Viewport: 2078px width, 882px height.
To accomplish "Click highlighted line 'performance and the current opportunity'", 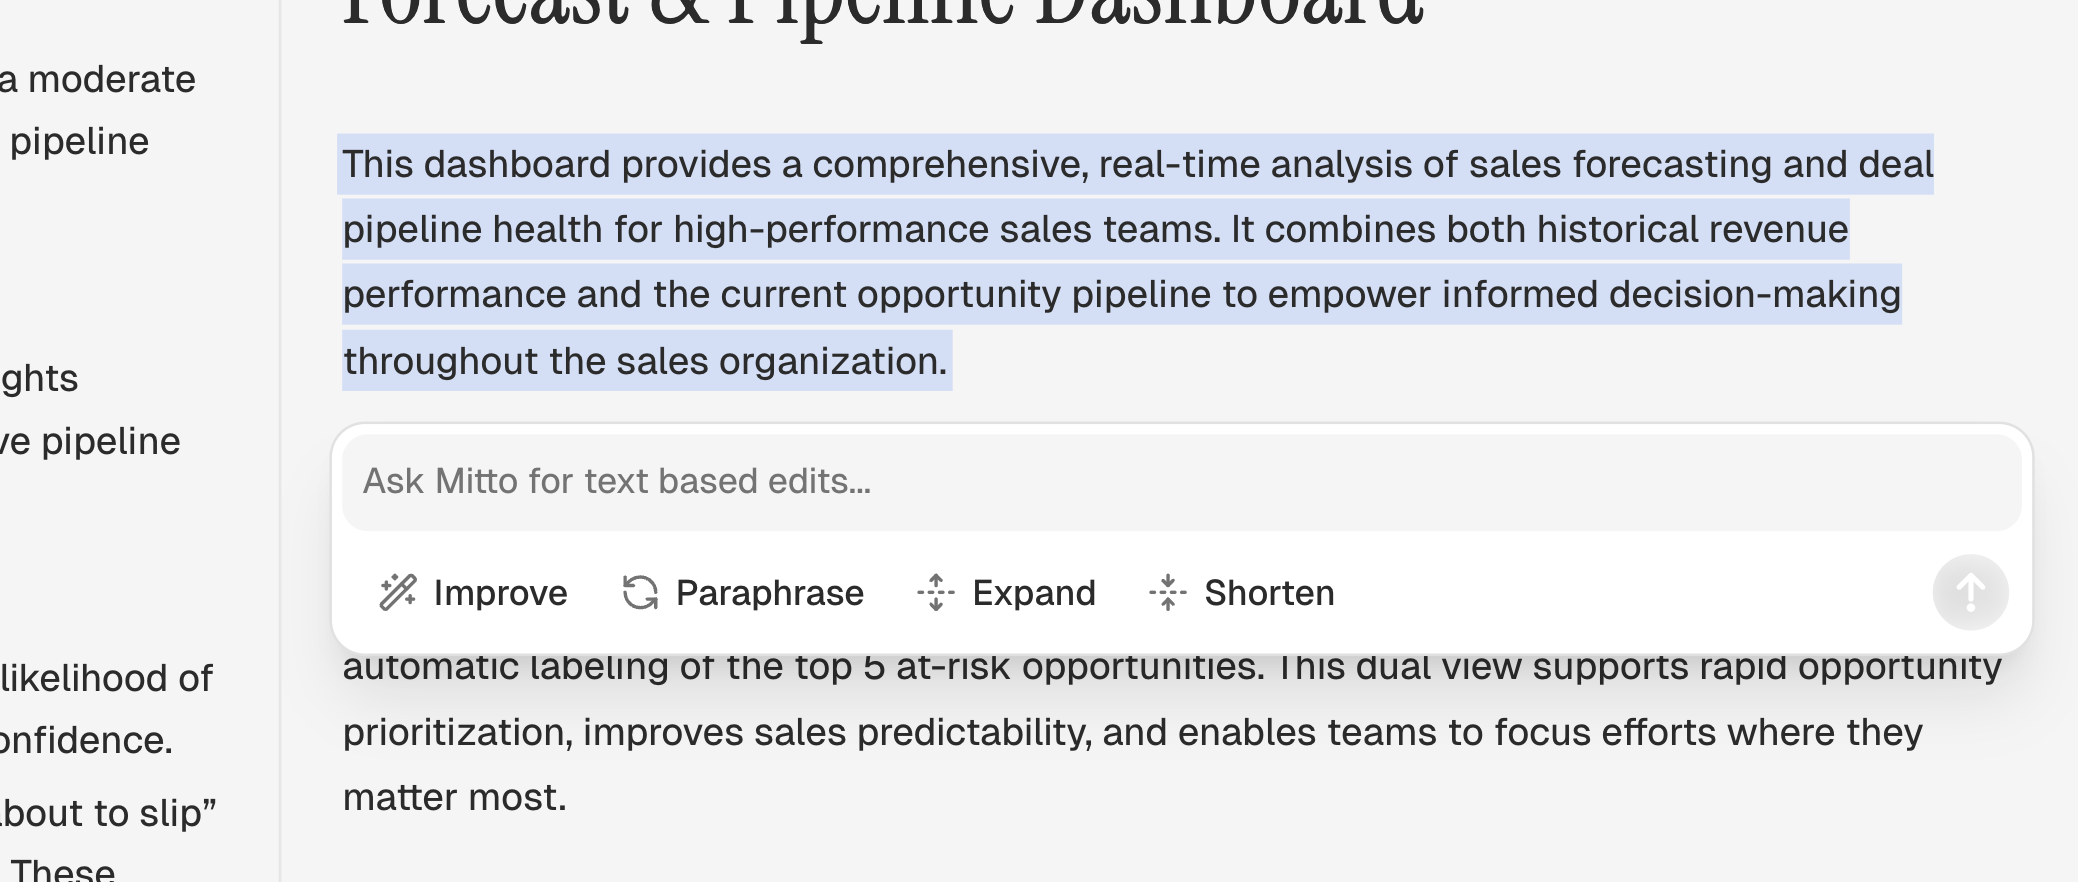I will (1121, 295).
